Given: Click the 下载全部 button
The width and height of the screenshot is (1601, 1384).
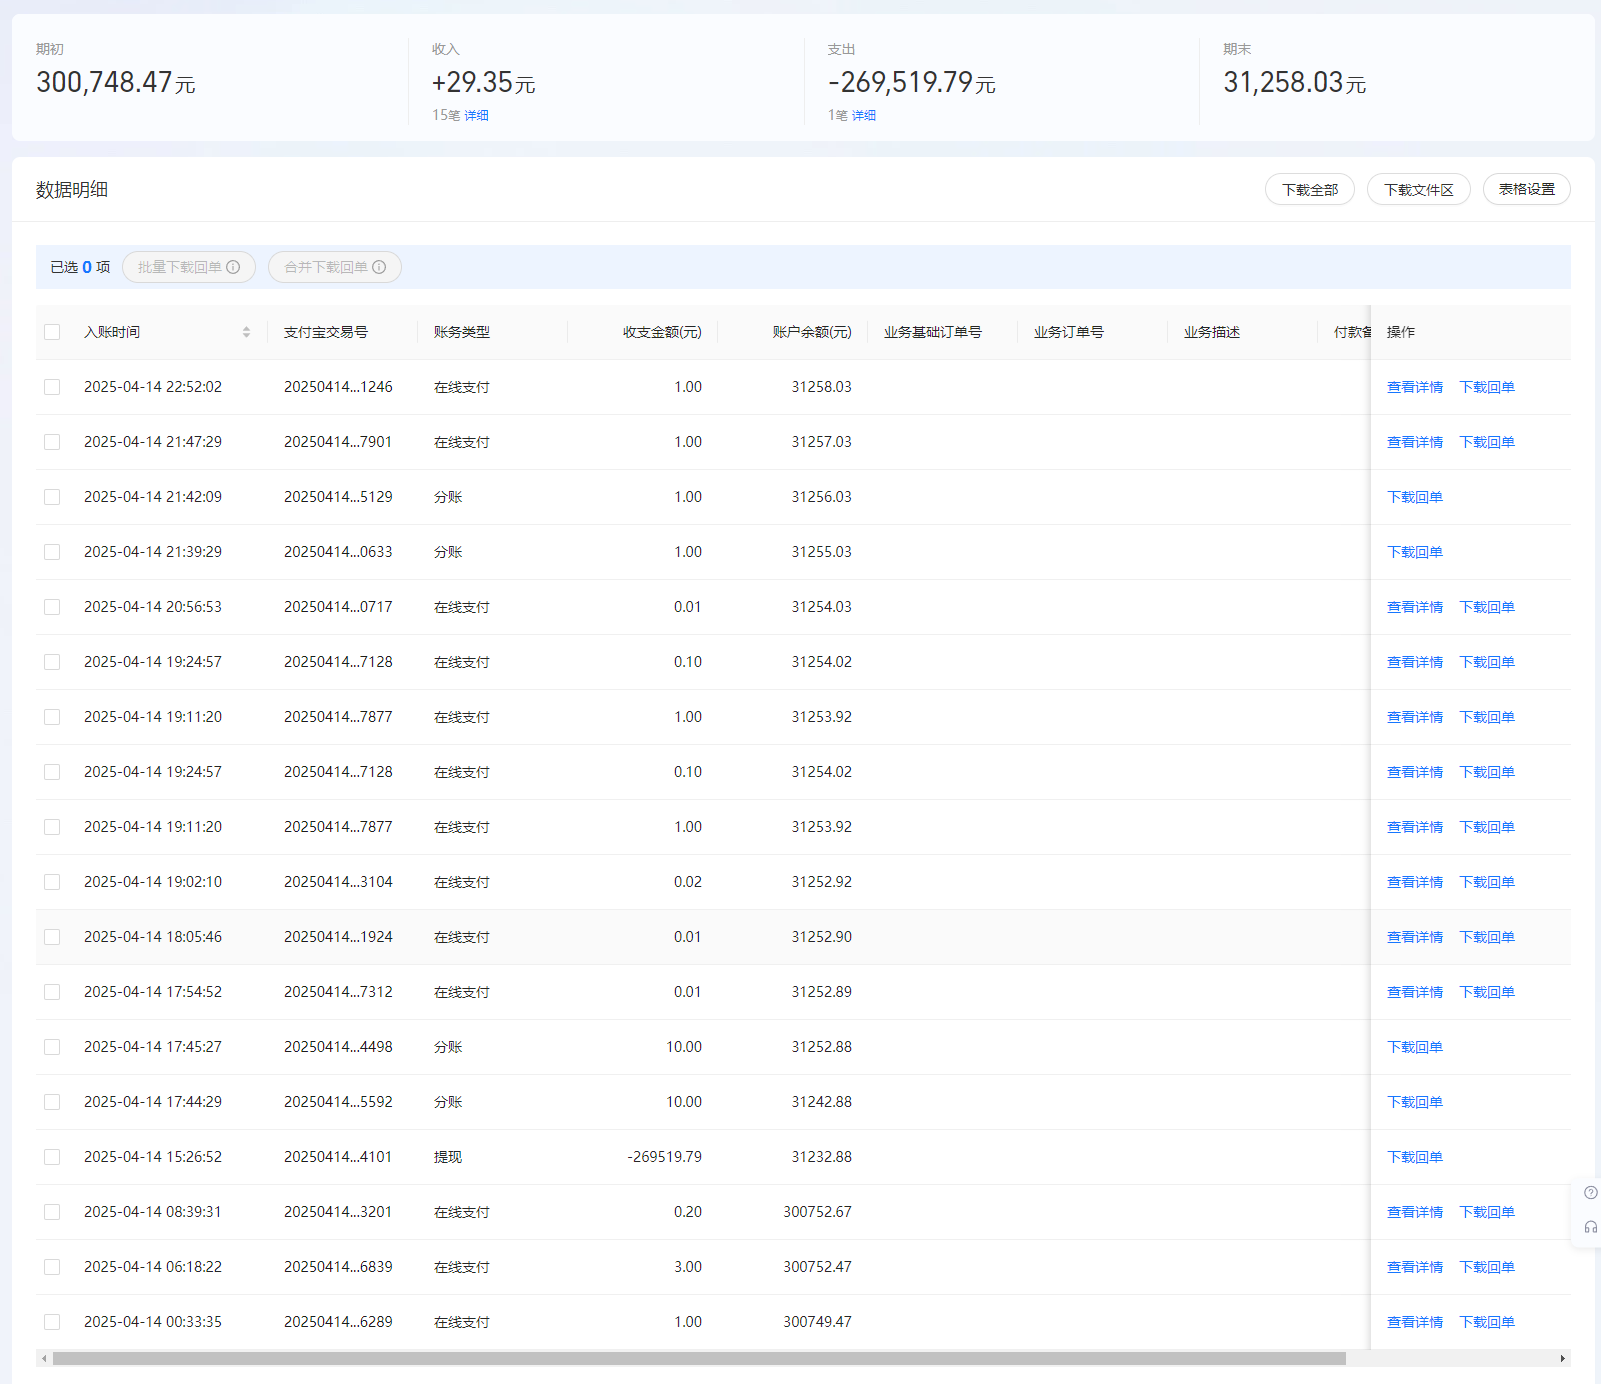Looking at the screenshot, I should (1309, 189).
